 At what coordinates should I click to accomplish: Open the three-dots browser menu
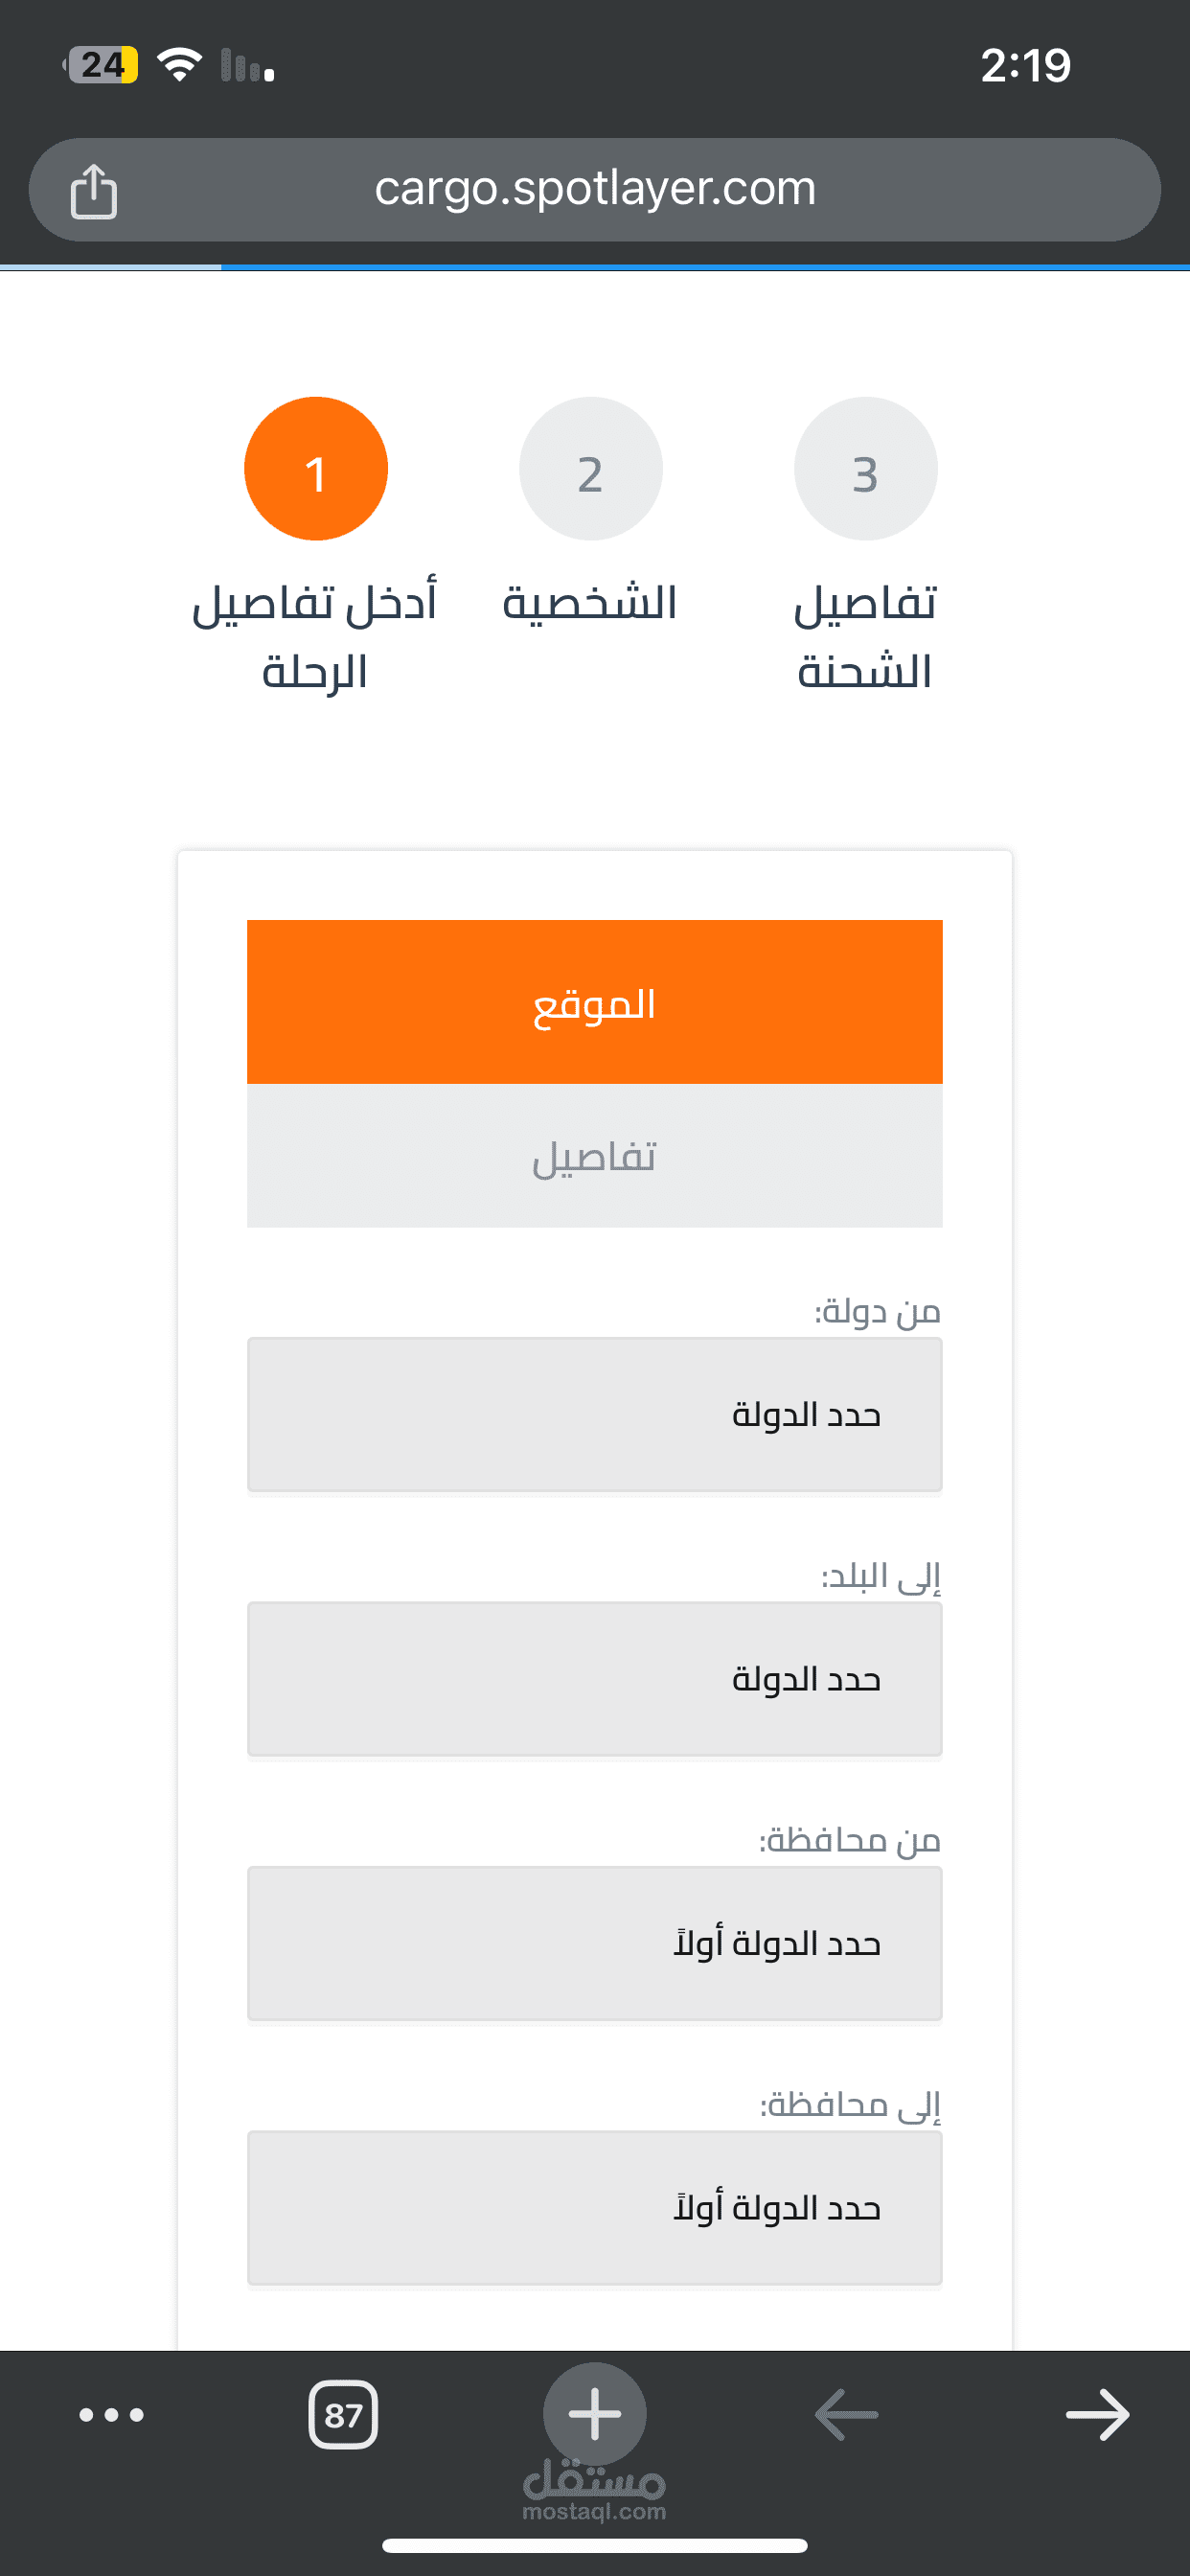(x=111, y=2415)
